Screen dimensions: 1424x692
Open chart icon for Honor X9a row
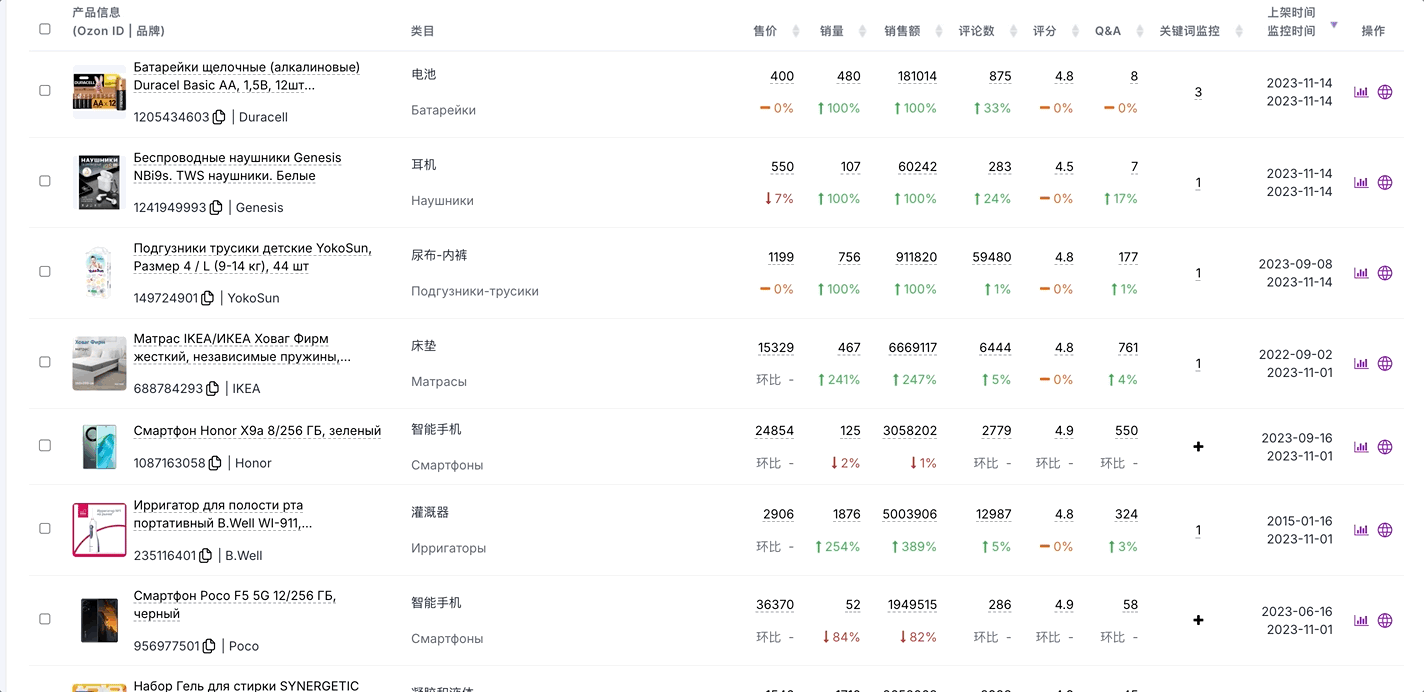1361,447
